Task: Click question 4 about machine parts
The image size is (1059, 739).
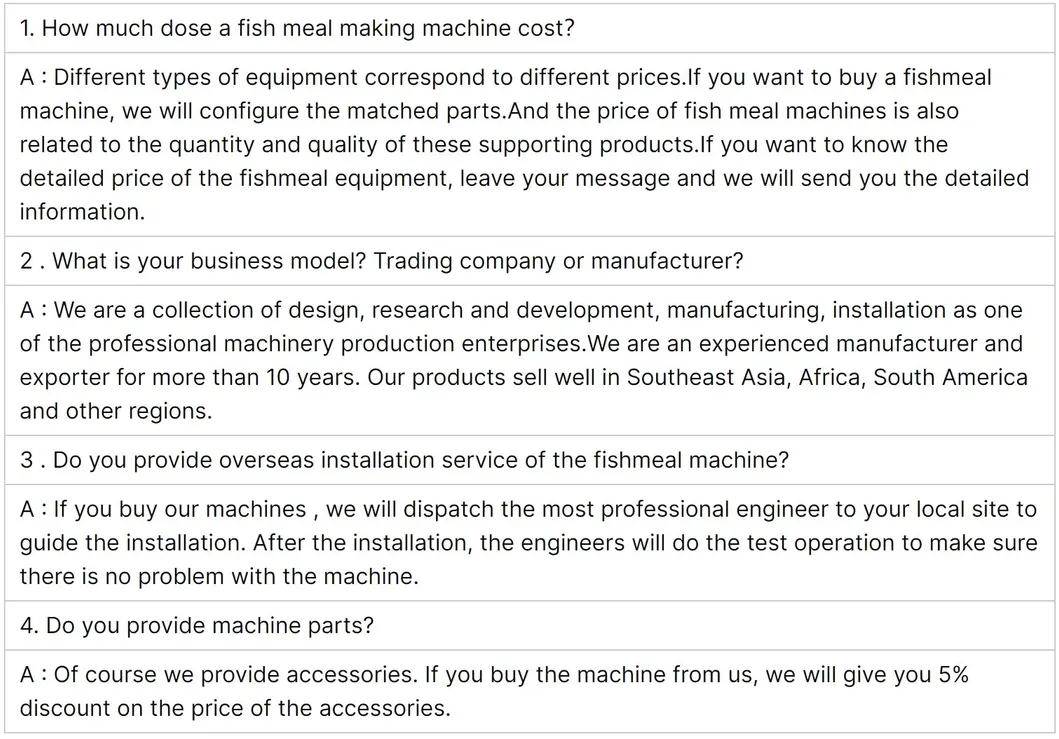Action: (x=197, y=626)
